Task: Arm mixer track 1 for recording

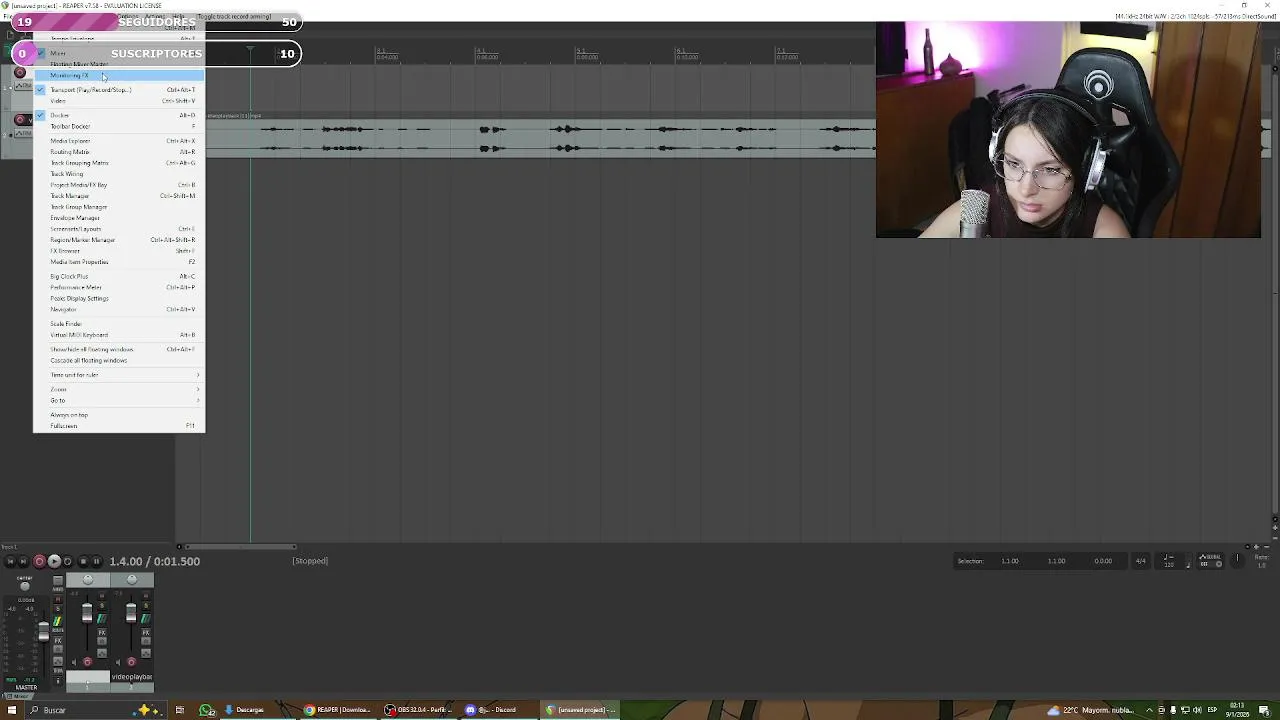Action: tap(87, 662)
